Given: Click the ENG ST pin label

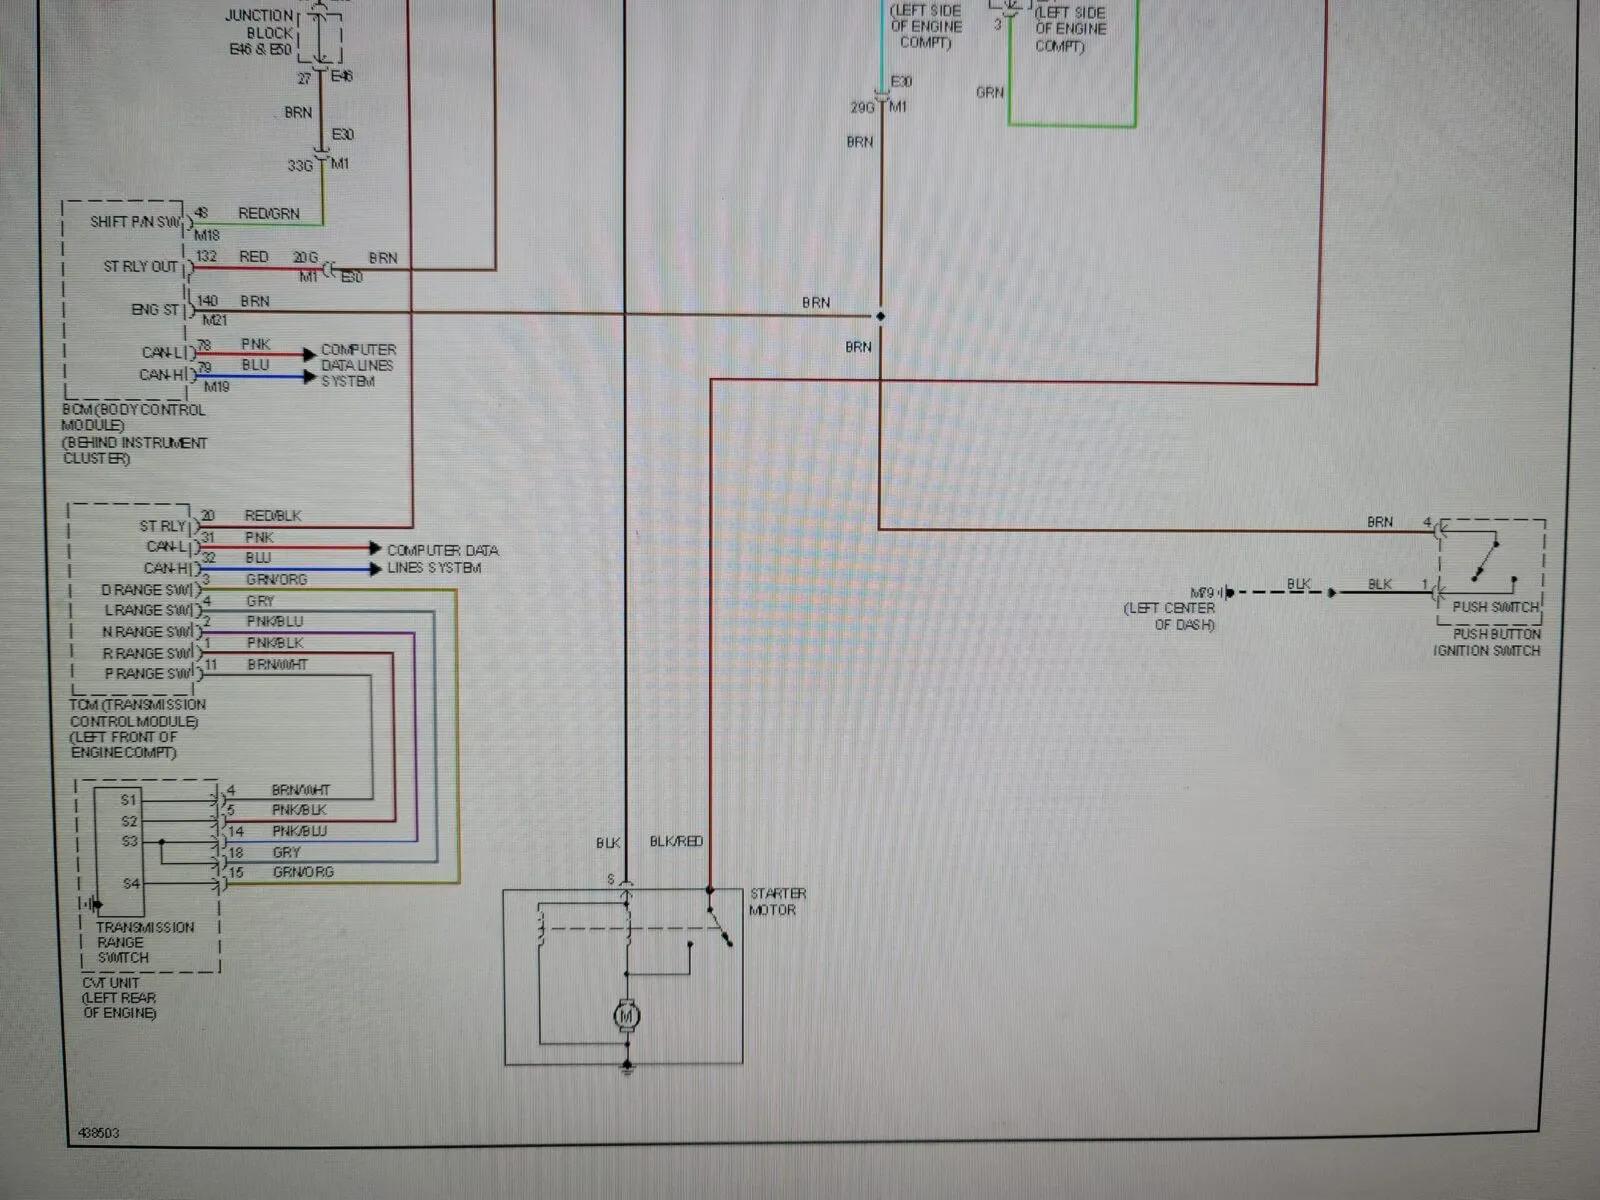Looking at the screenshot, I should 155,309.
